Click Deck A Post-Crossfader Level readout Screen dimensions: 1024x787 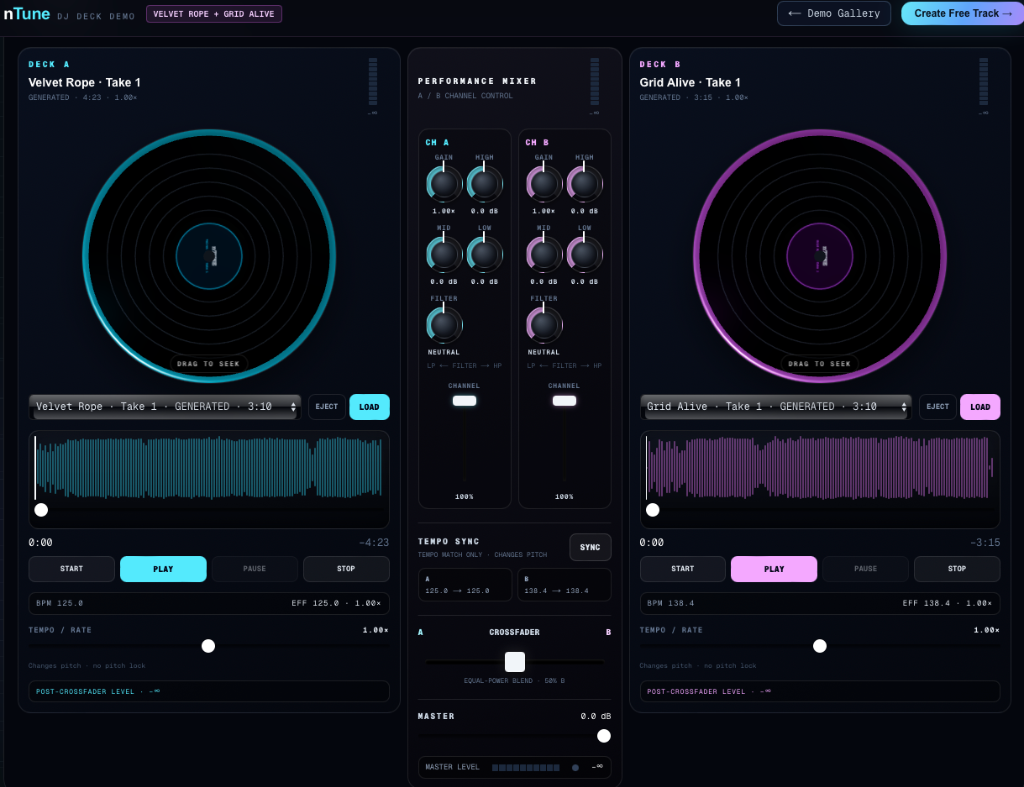click(209, 691)
